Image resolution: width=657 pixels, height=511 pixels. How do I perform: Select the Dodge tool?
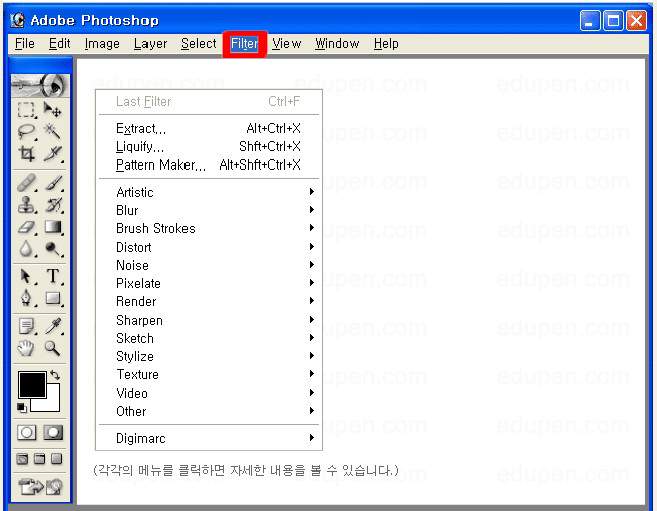[x=53, y=249]
